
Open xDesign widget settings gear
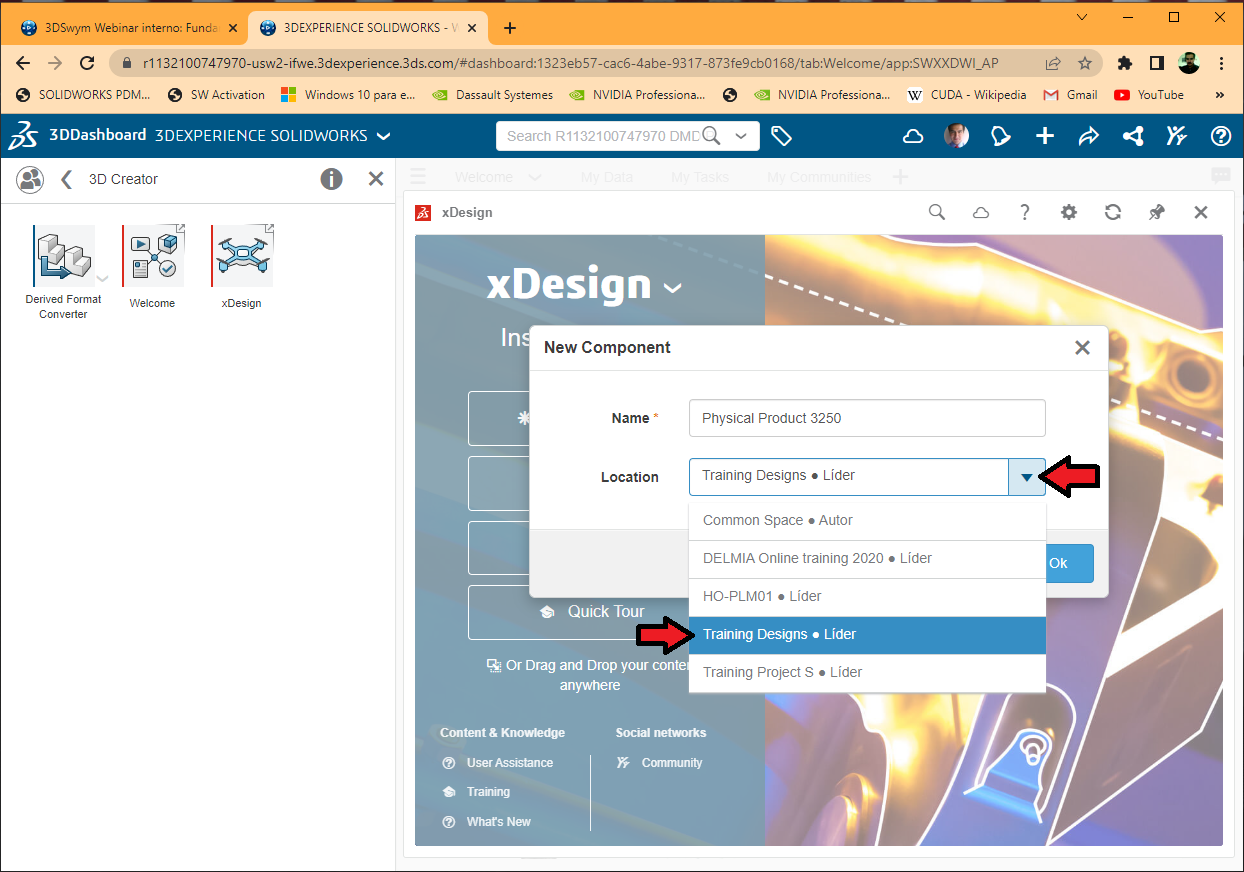click(x=1069, y=212)
